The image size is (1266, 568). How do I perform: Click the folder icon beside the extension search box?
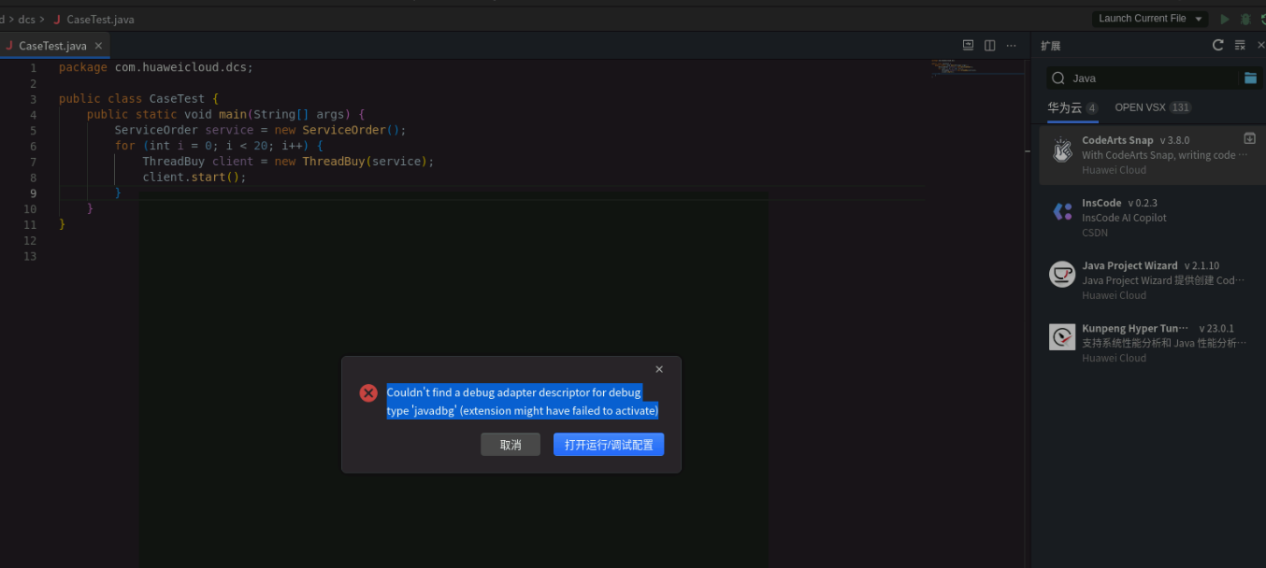[1250, 78]
